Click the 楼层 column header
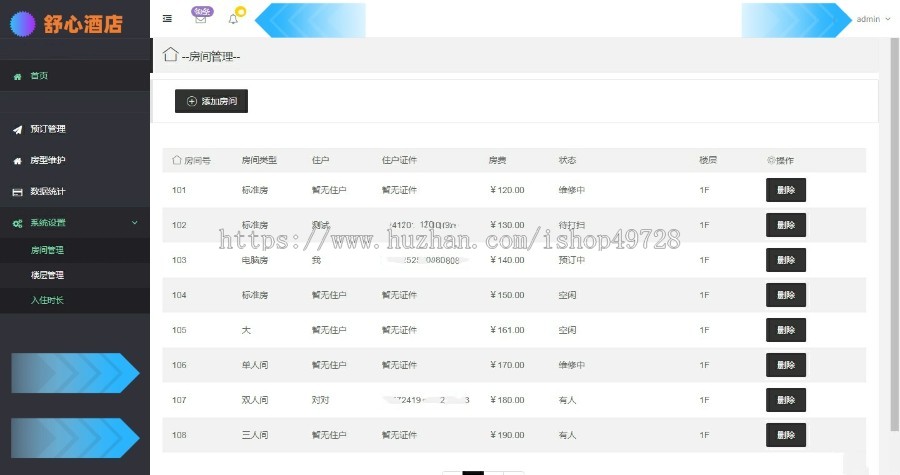 (x=708, y=160)
